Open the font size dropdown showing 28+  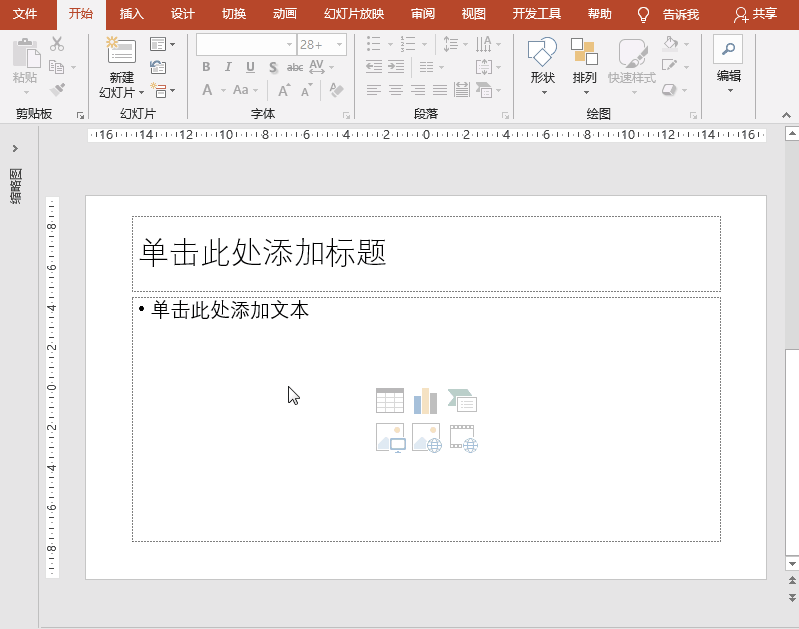pos(340,45)
